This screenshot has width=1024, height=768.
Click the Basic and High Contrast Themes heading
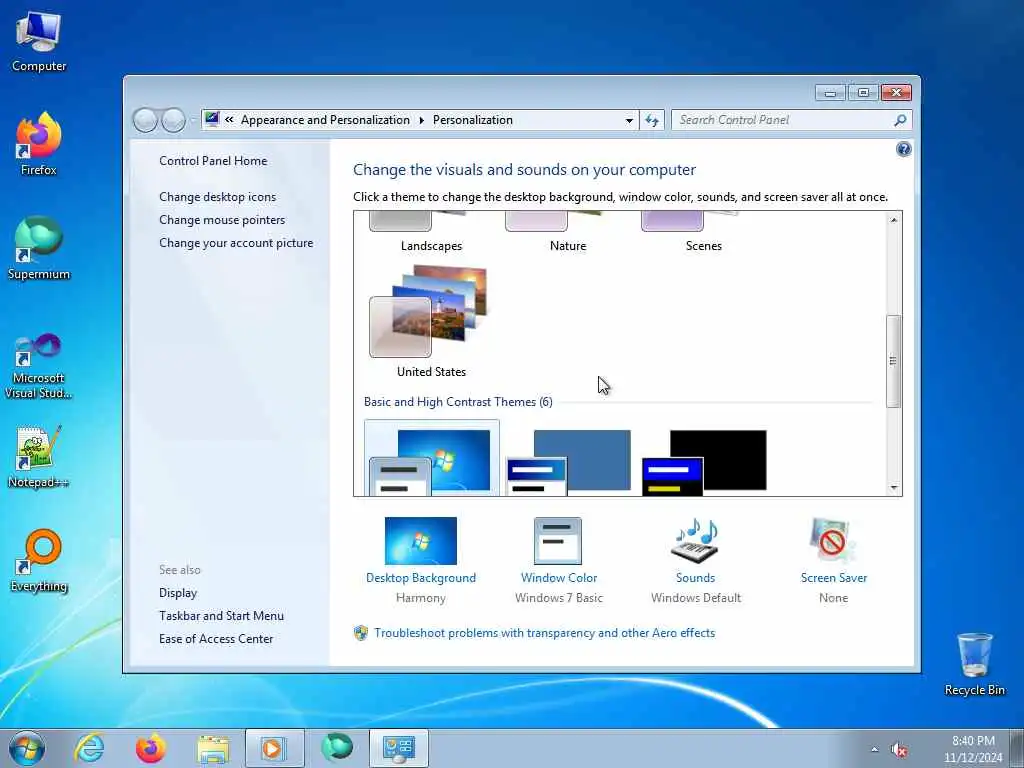458,402
